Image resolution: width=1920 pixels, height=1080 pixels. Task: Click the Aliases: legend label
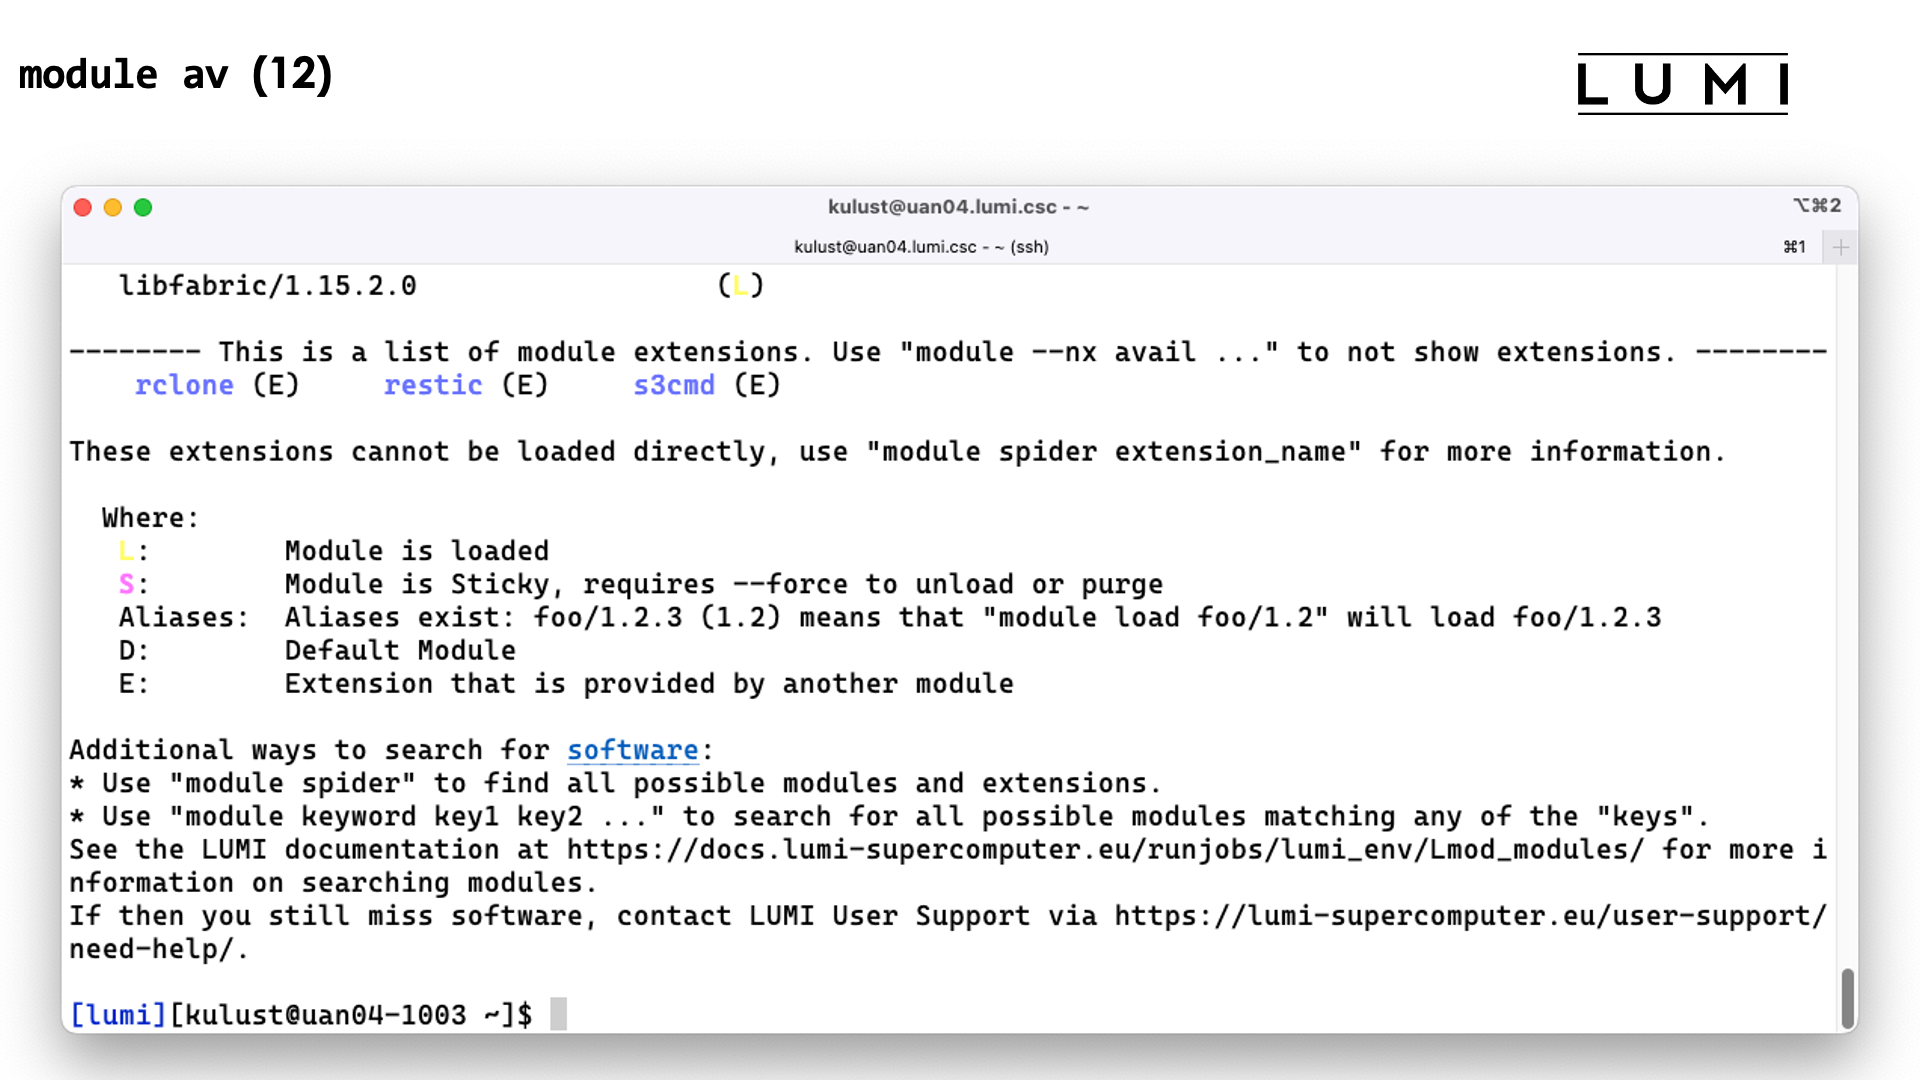pyautogui.click(x=184, y=617)
